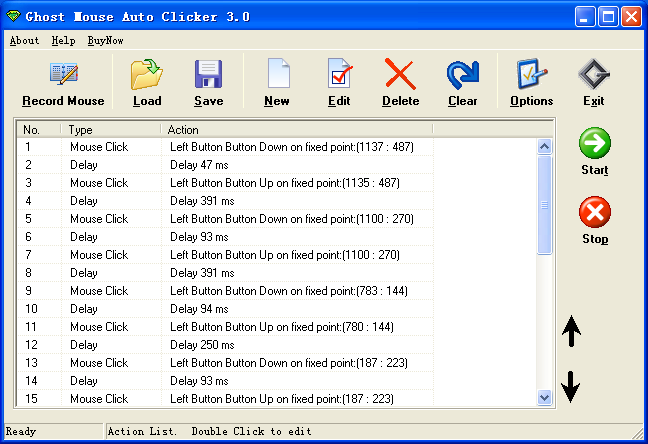Click the Action column header
The image size is (648, 444).
tap(297, 129)
